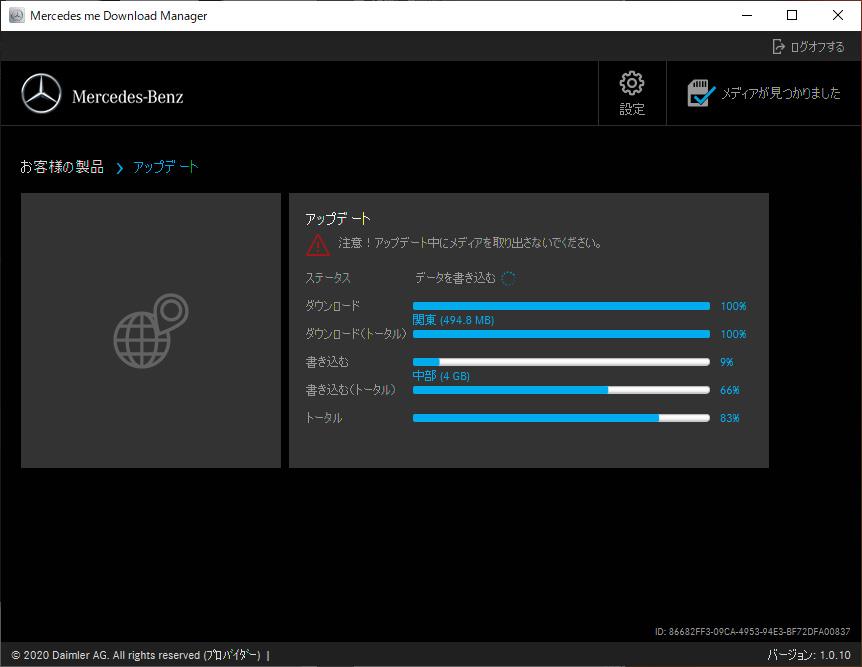This screenshot has height=667, width=862.
Task: Click the 関東 (494.8 MB) label
Action: coord(454,319)
